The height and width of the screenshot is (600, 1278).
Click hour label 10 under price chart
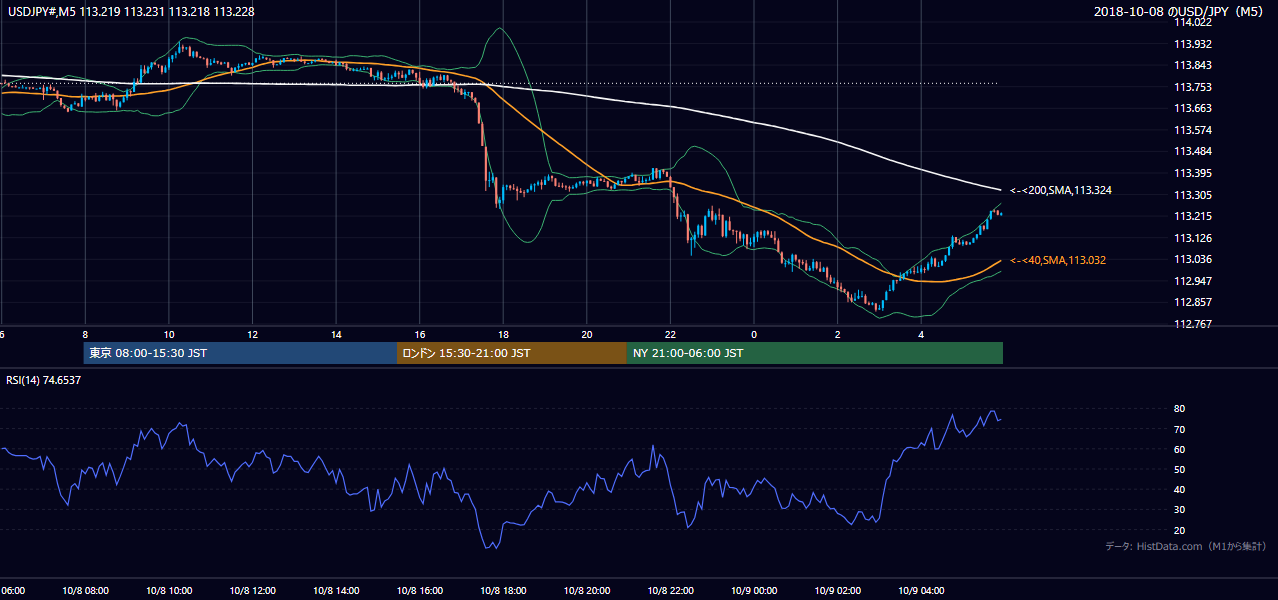[x=169, y=334]
